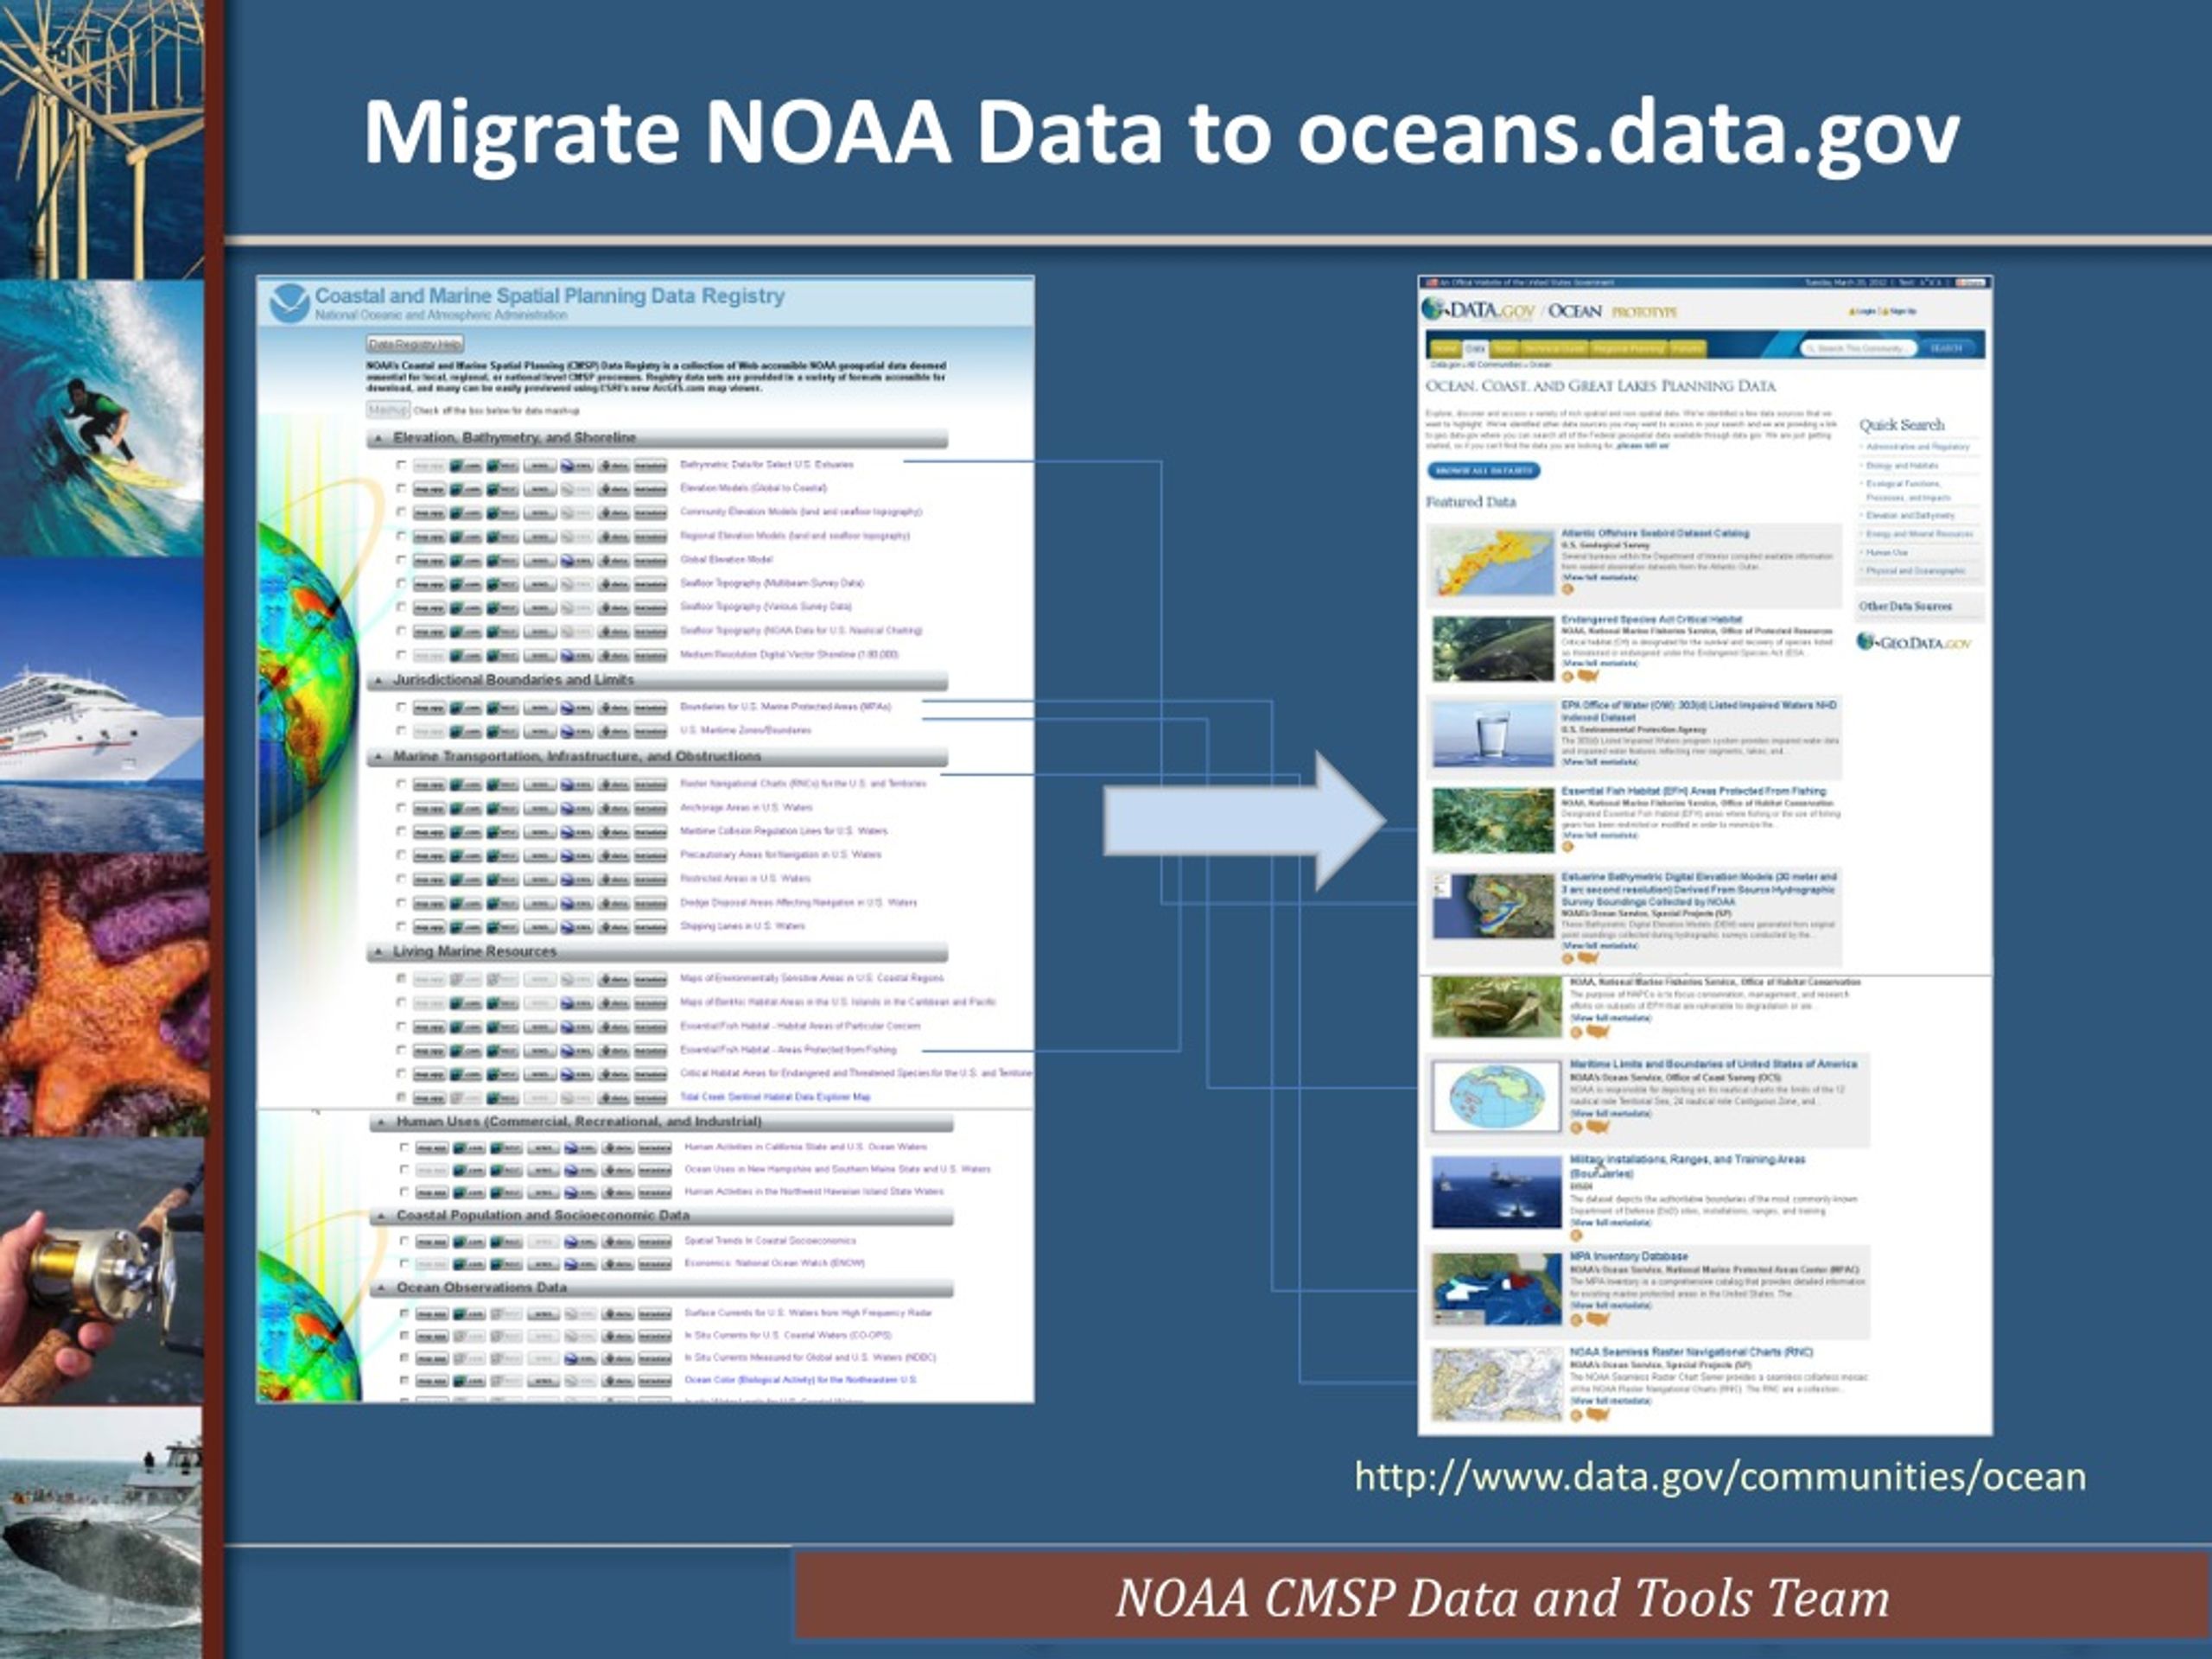Tick the checkbox for Spatial Trends in Coastal Socioeconomics
Screen dimensions: 2212x1659
[x=404, y=1242]
